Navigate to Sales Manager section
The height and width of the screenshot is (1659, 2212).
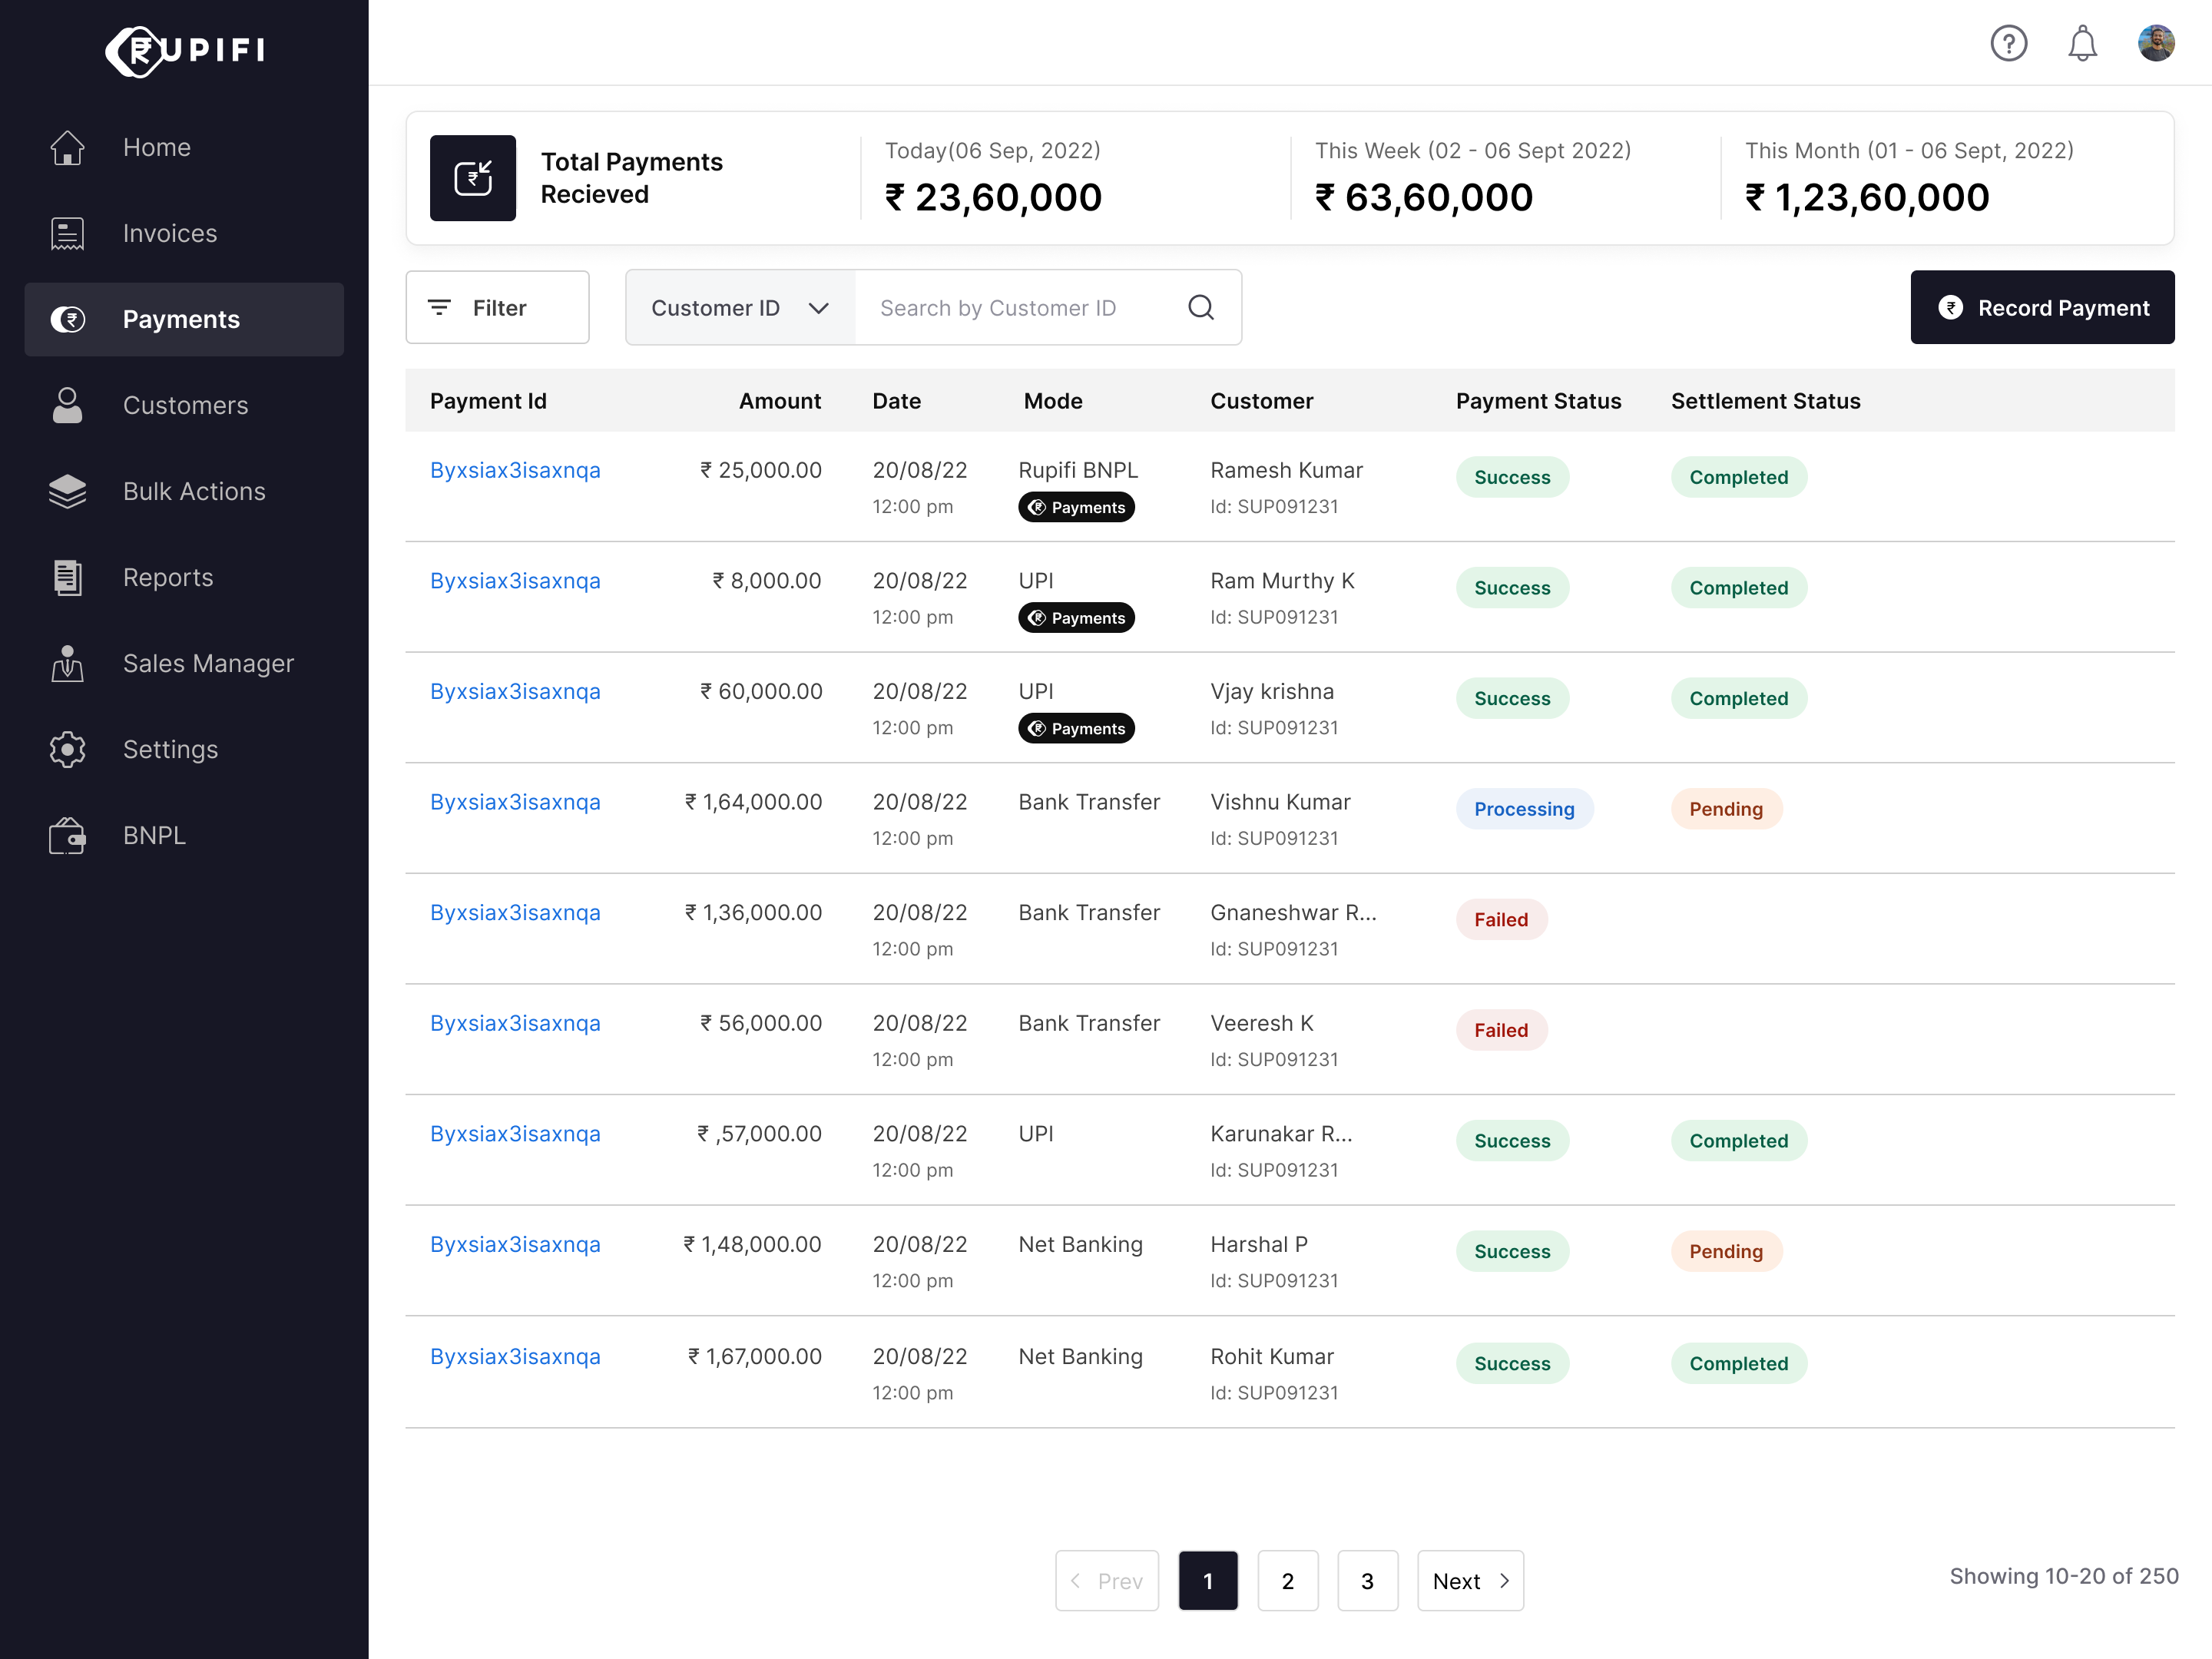pyautogui.click(x=208, y=663)
